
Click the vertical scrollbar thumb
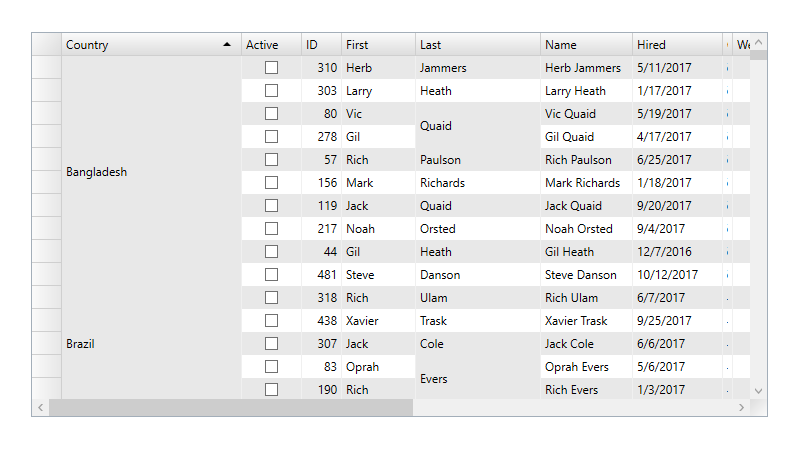(x=758, y=56)
